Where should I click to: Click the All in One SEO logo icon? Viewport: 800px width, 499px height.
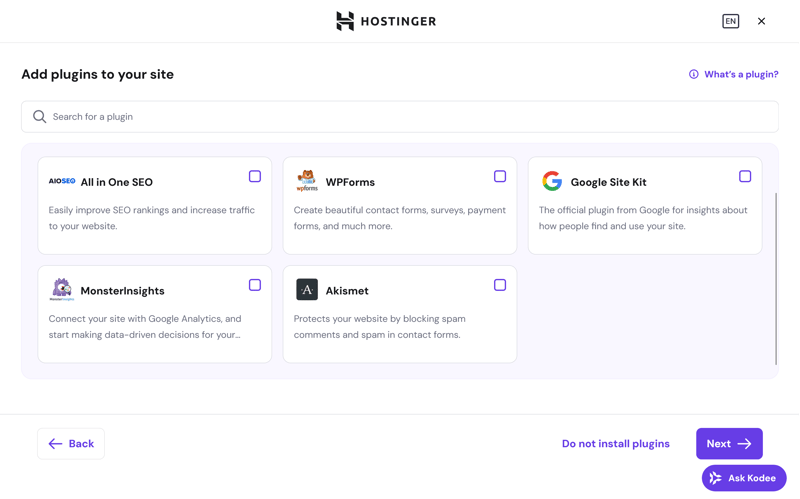click(x=62, y=182)
